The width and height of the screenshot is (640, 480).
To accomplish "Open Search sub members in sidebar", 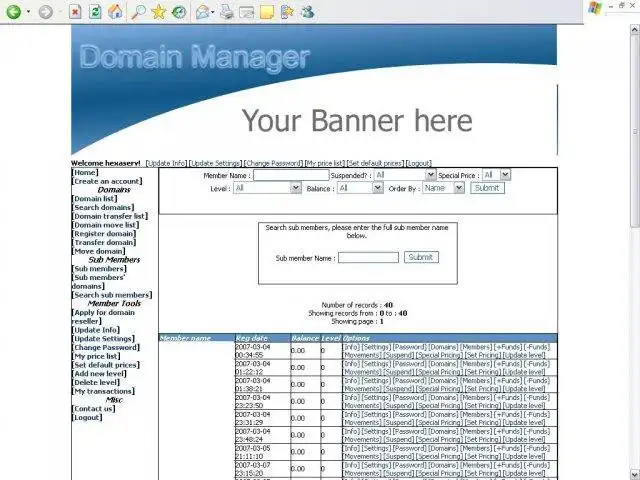I will (112, 295).
